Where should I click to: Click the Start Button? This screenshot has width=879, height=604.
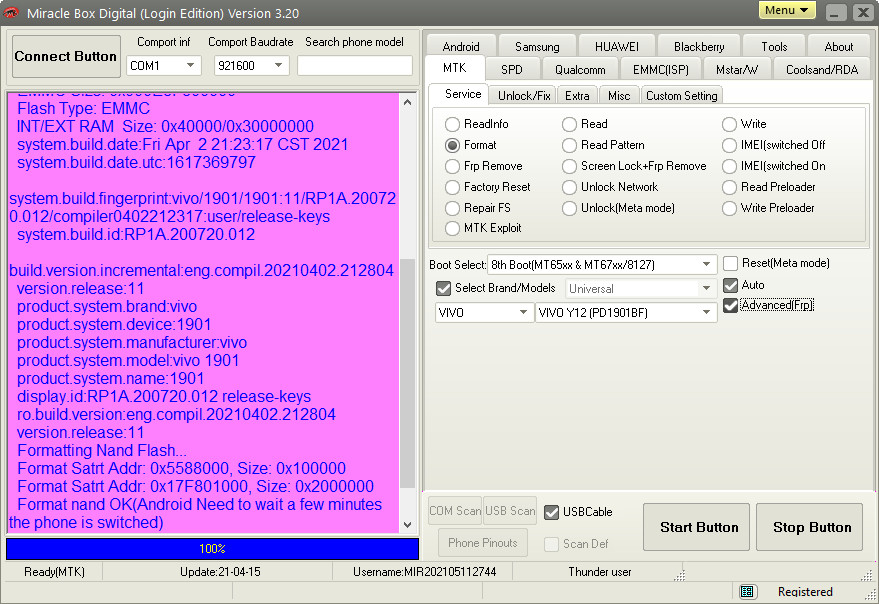coord(696,527)
